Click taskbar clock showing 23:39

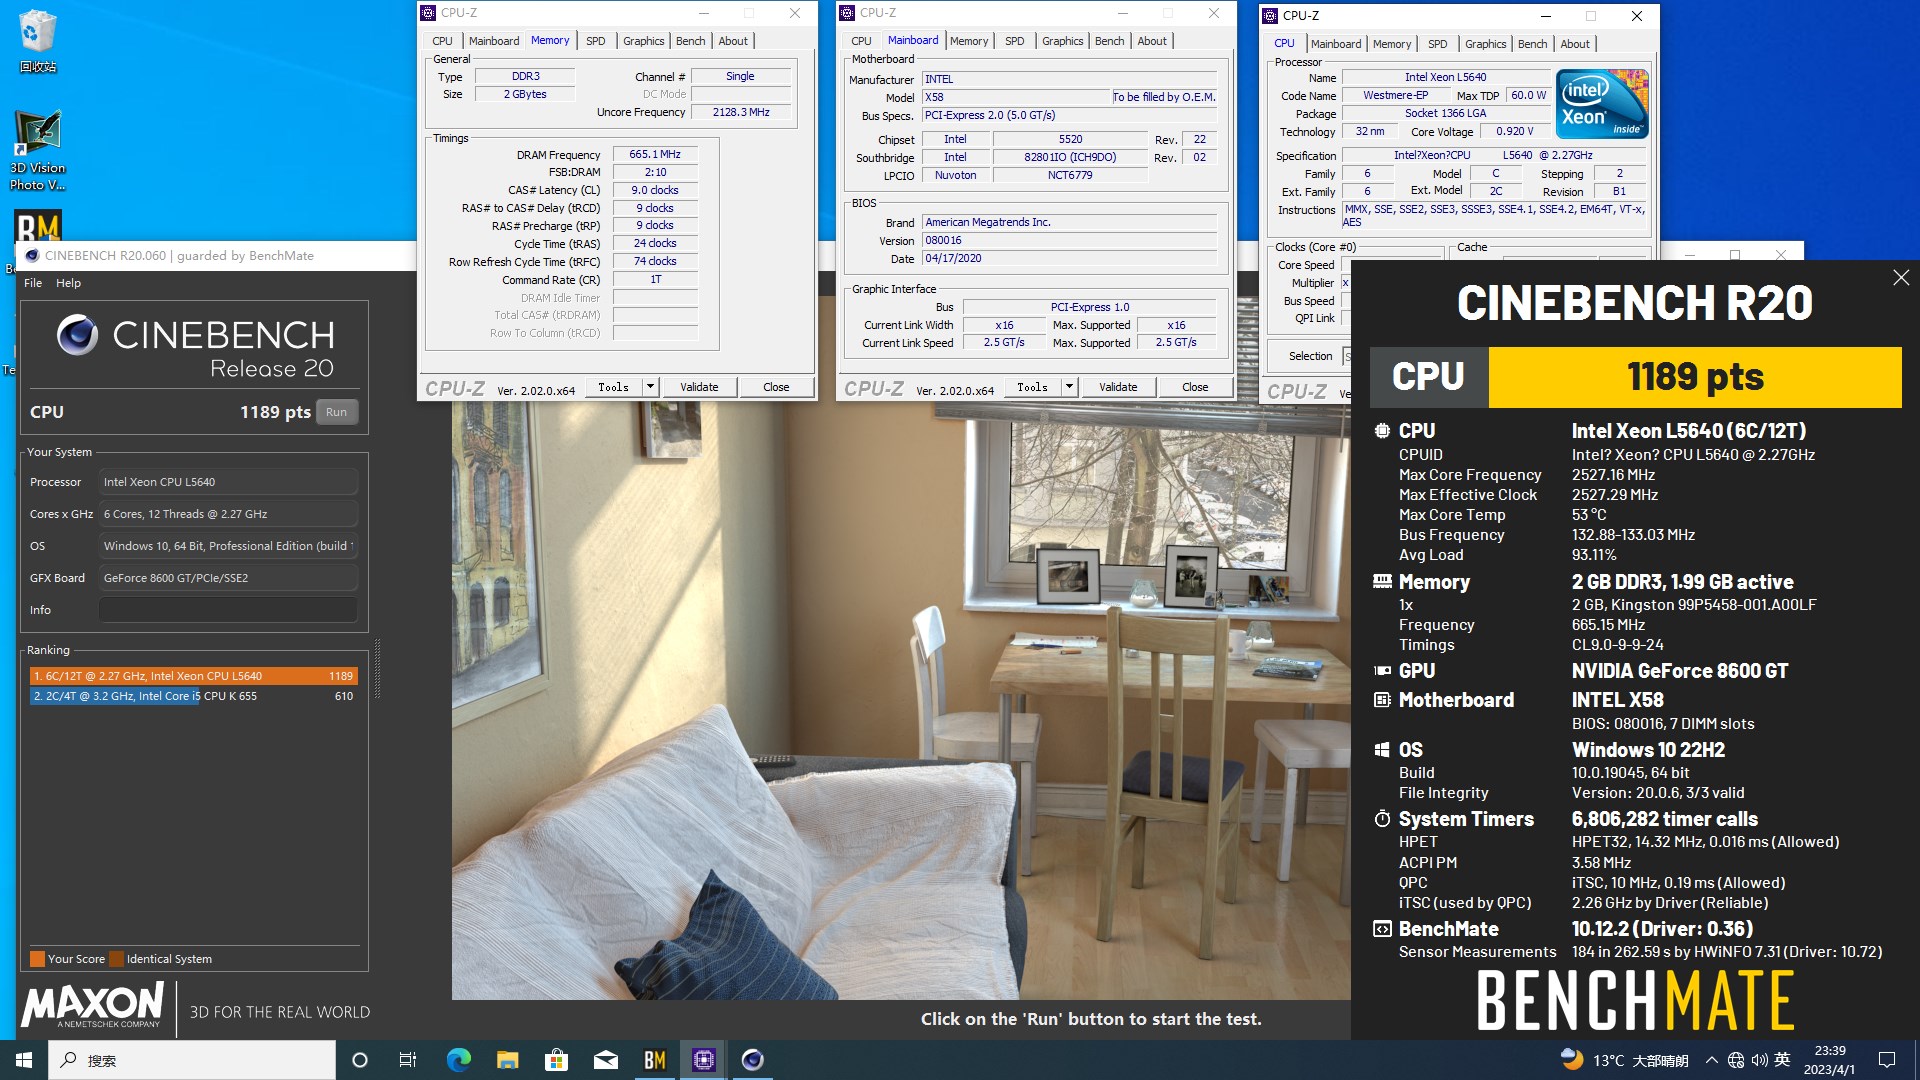[1830, 1060]
